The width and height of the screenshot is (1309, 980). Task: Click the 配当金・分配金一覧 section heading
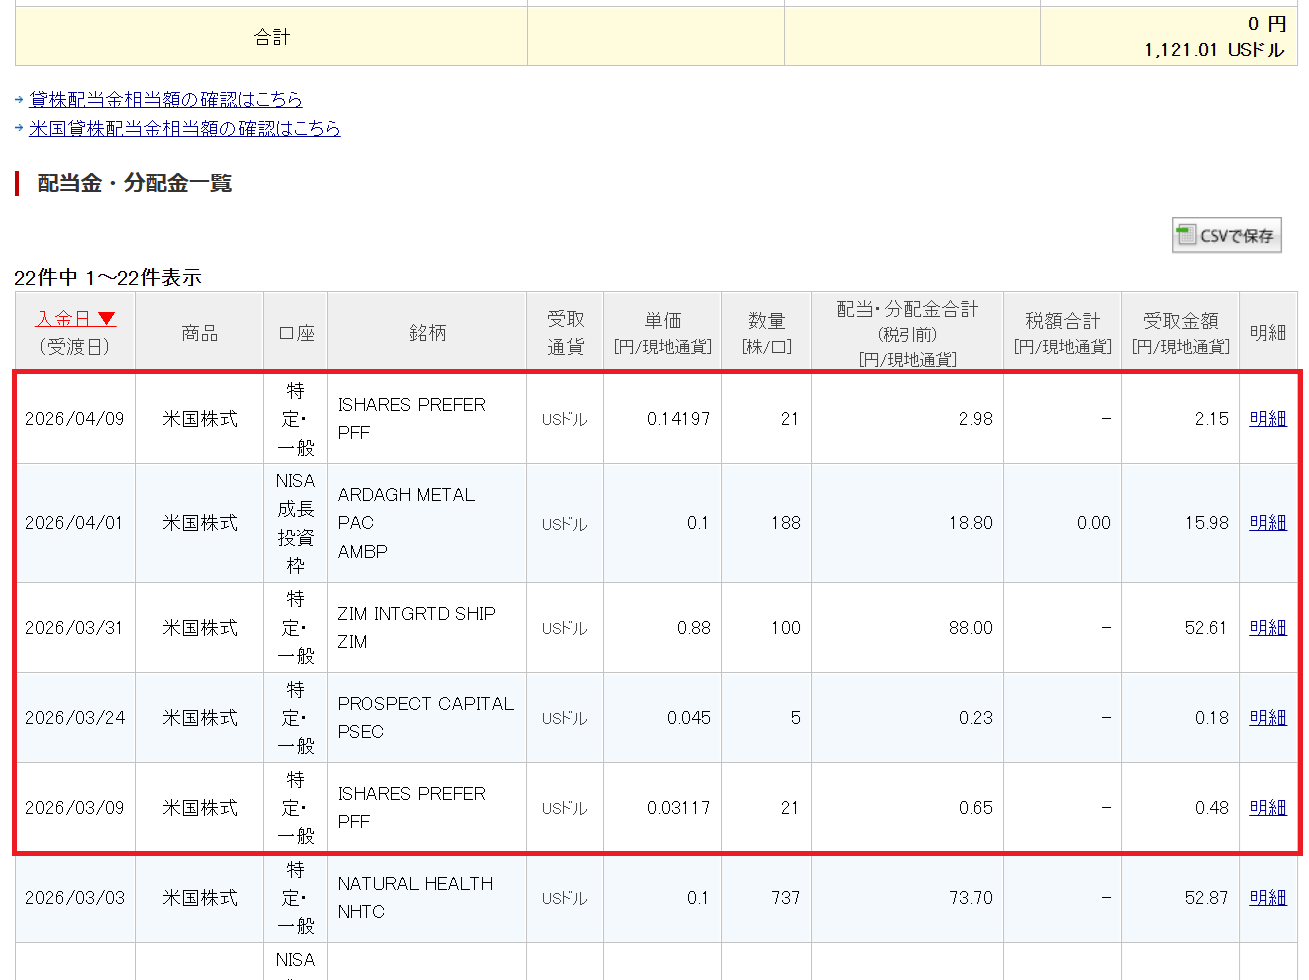pos(134,184)
